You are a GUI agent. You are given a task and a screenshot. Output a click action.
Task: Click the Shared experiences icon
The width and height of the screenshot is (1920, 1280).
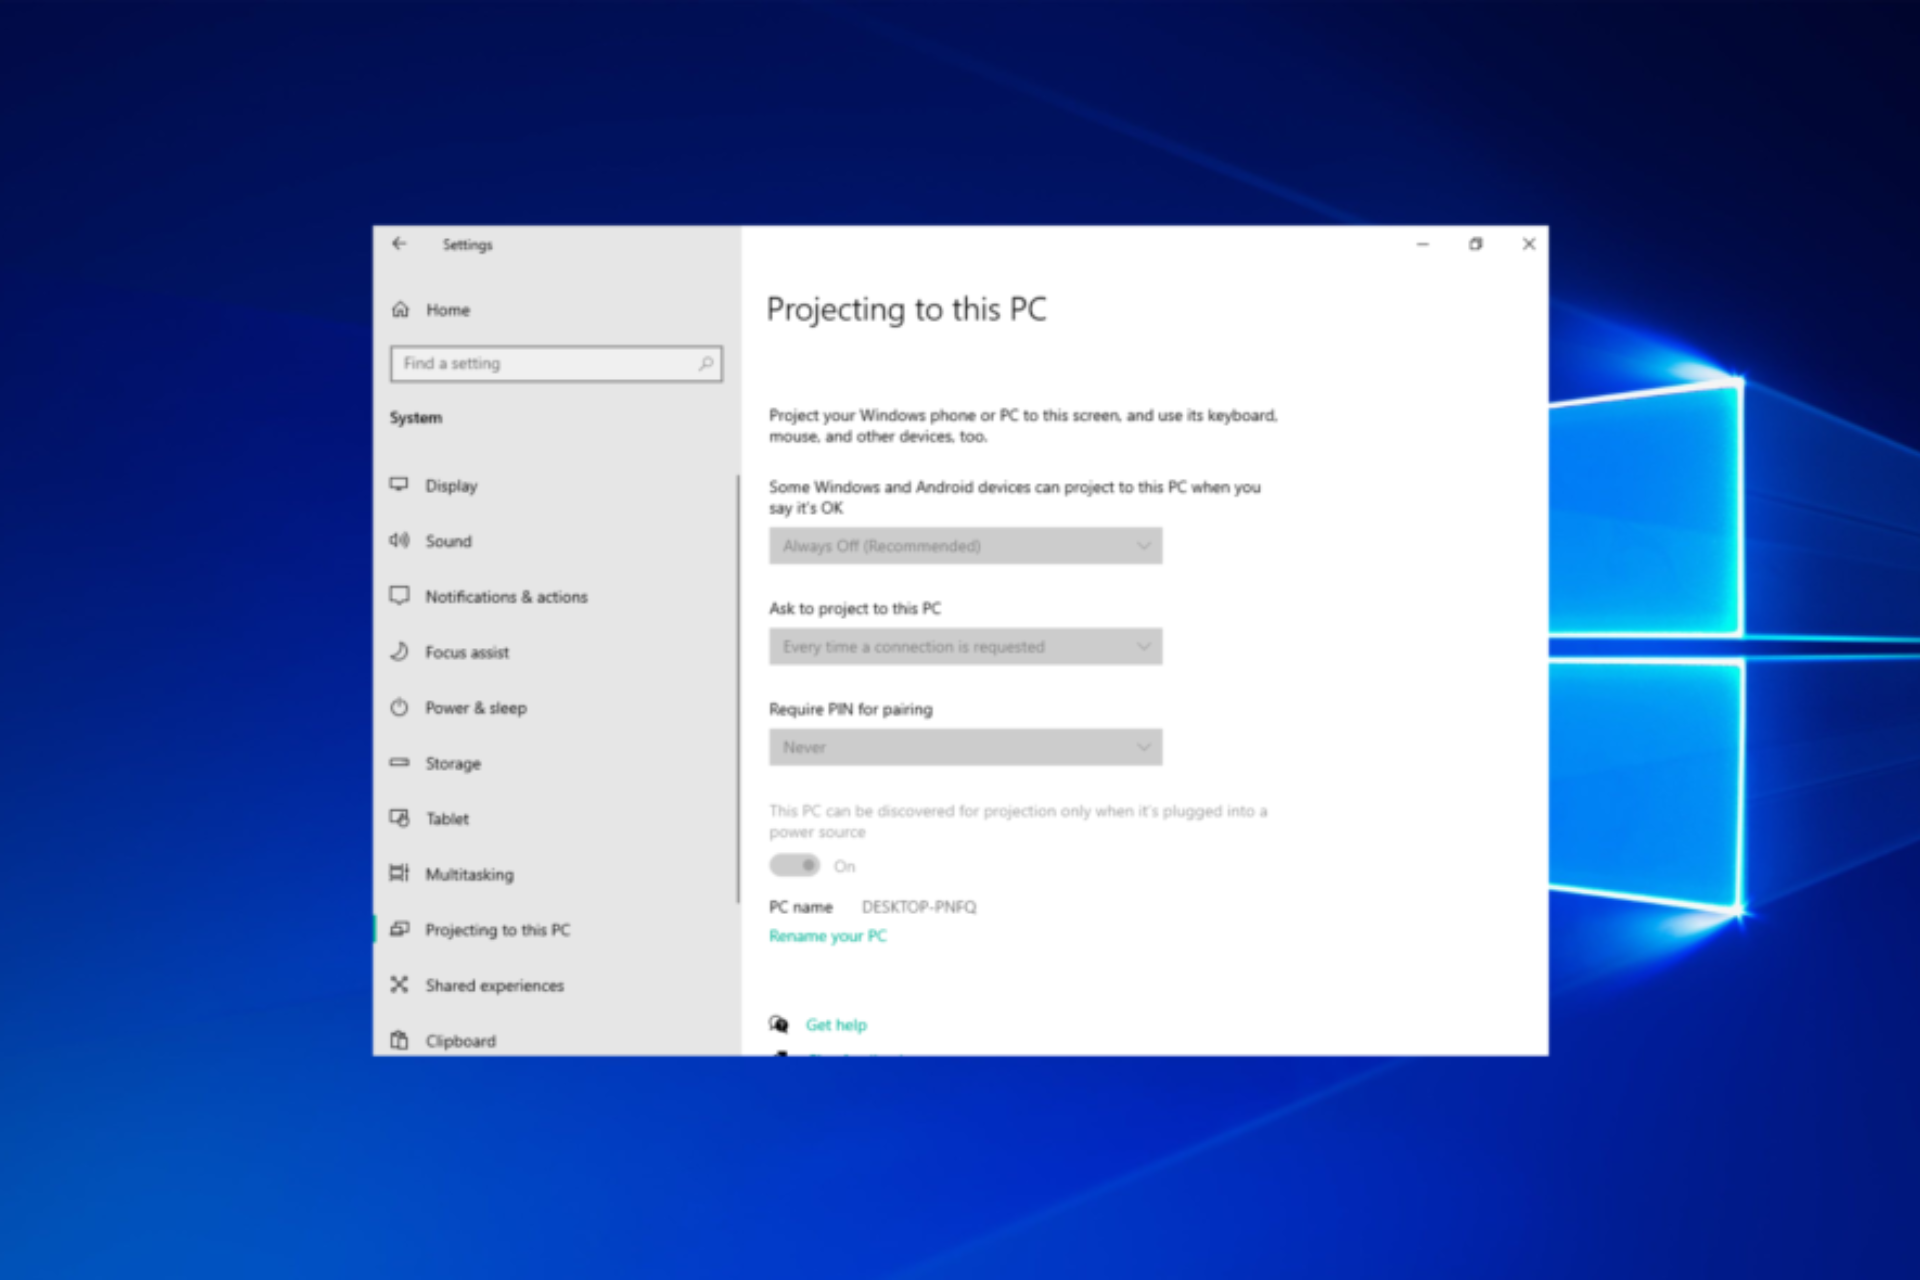click(x=400, y=986)
